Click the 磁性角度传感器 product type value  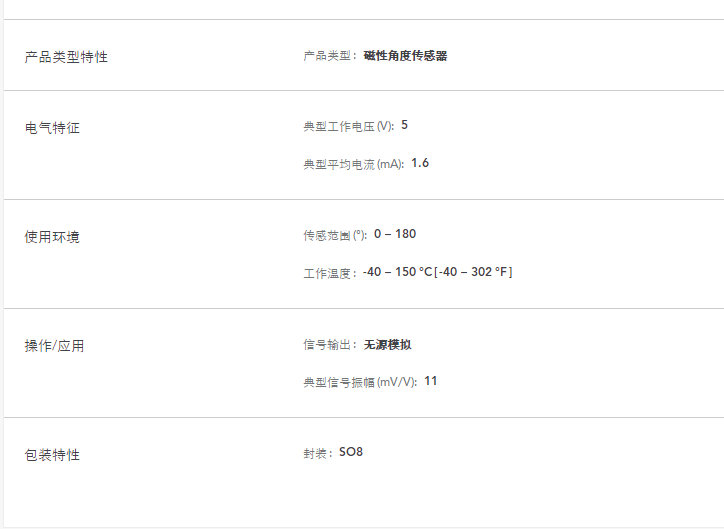(405, 56)
